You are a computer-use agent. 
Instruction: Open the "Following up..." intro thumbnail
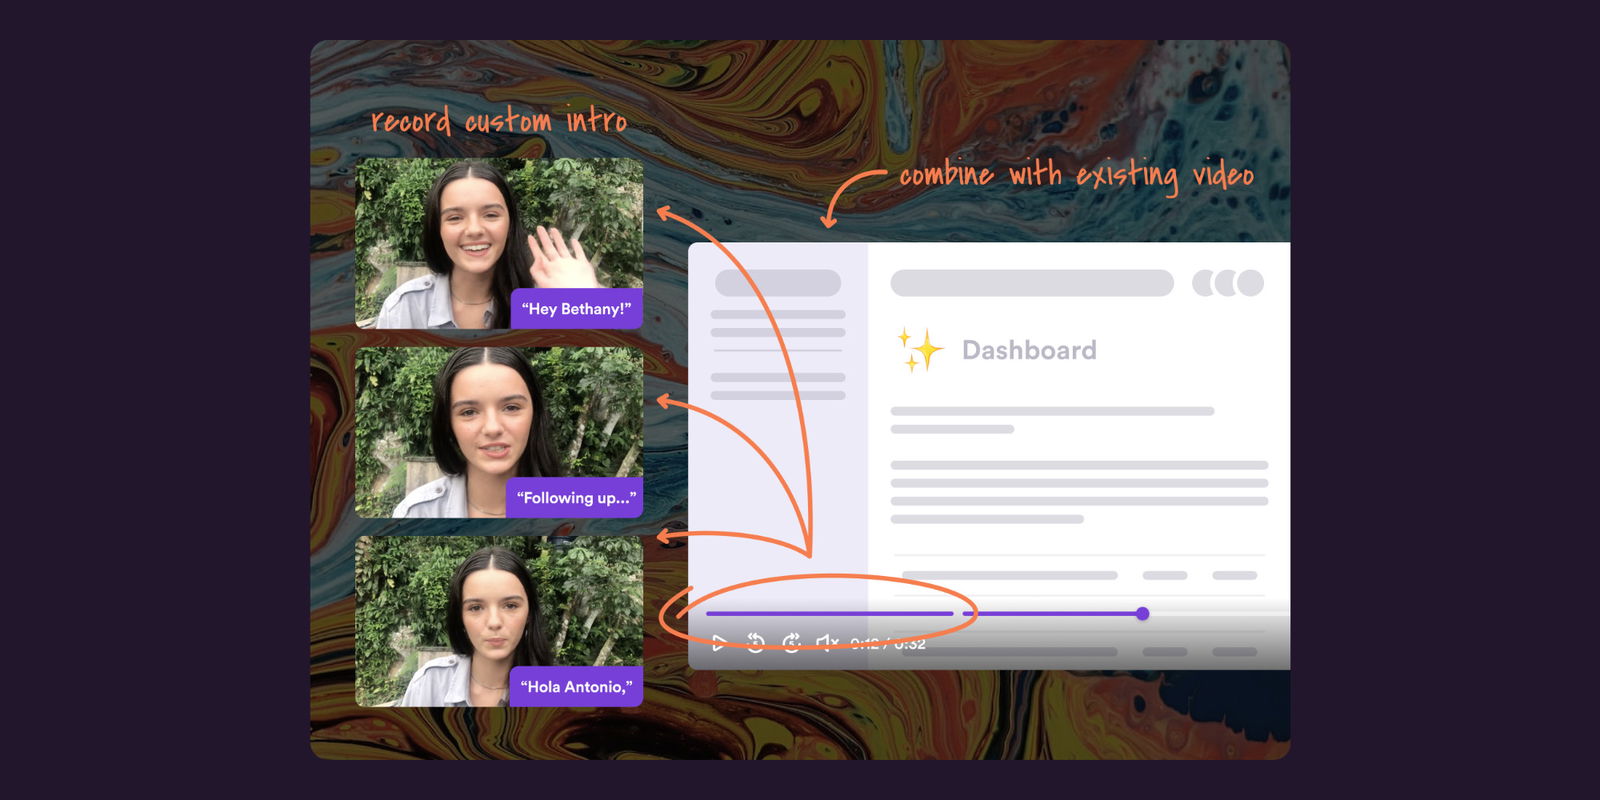click(499, 432)
